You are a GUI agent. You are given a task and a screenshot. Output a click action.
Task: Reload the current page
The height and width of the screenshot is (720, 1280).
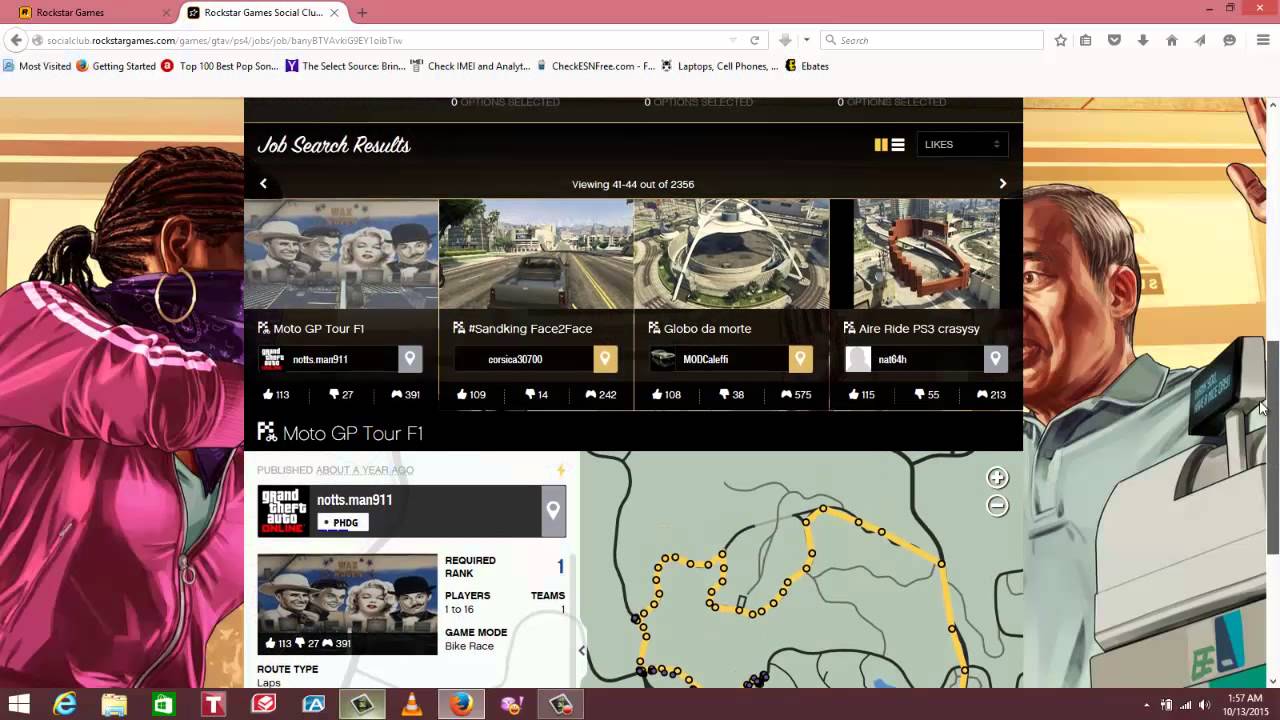pos(755,40)
